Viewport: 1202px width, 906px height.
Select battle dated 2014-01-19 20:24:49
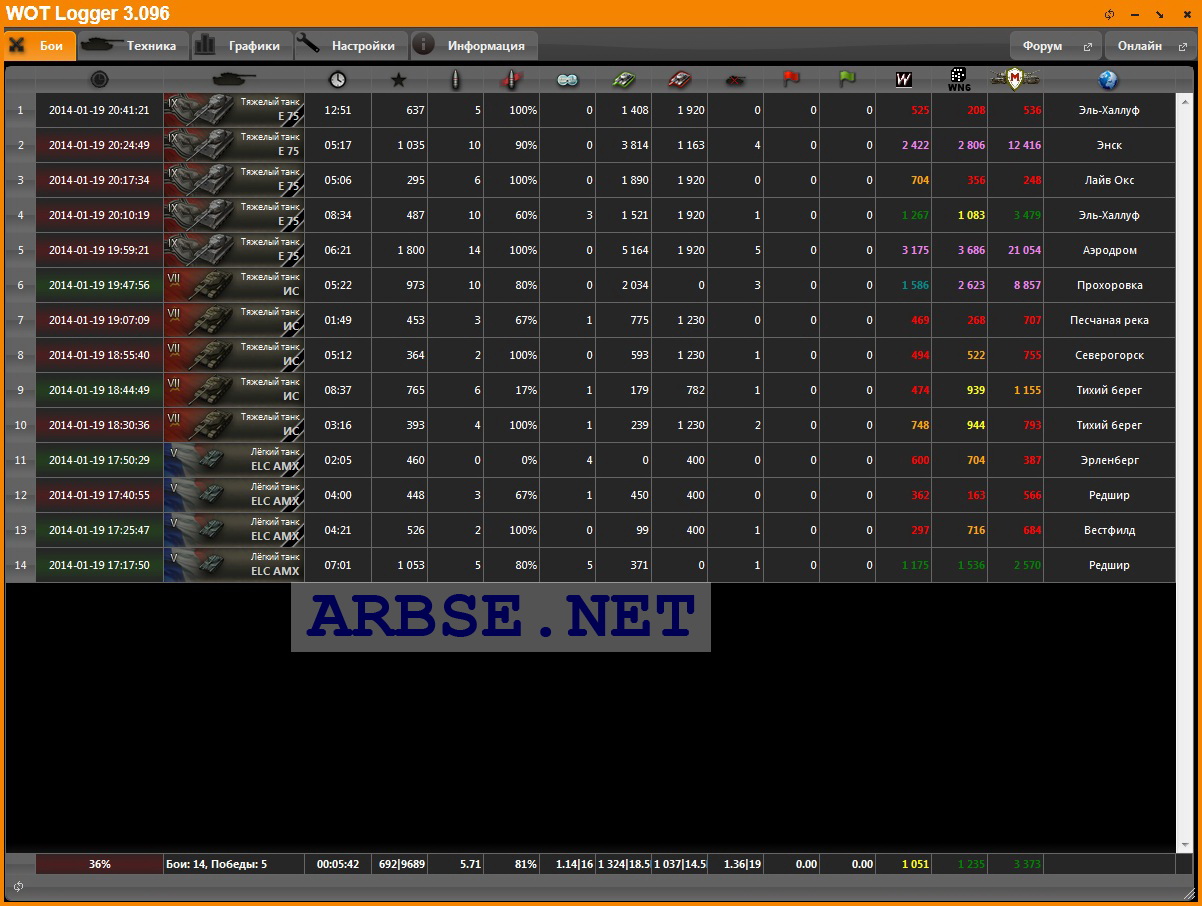[99, 145]
